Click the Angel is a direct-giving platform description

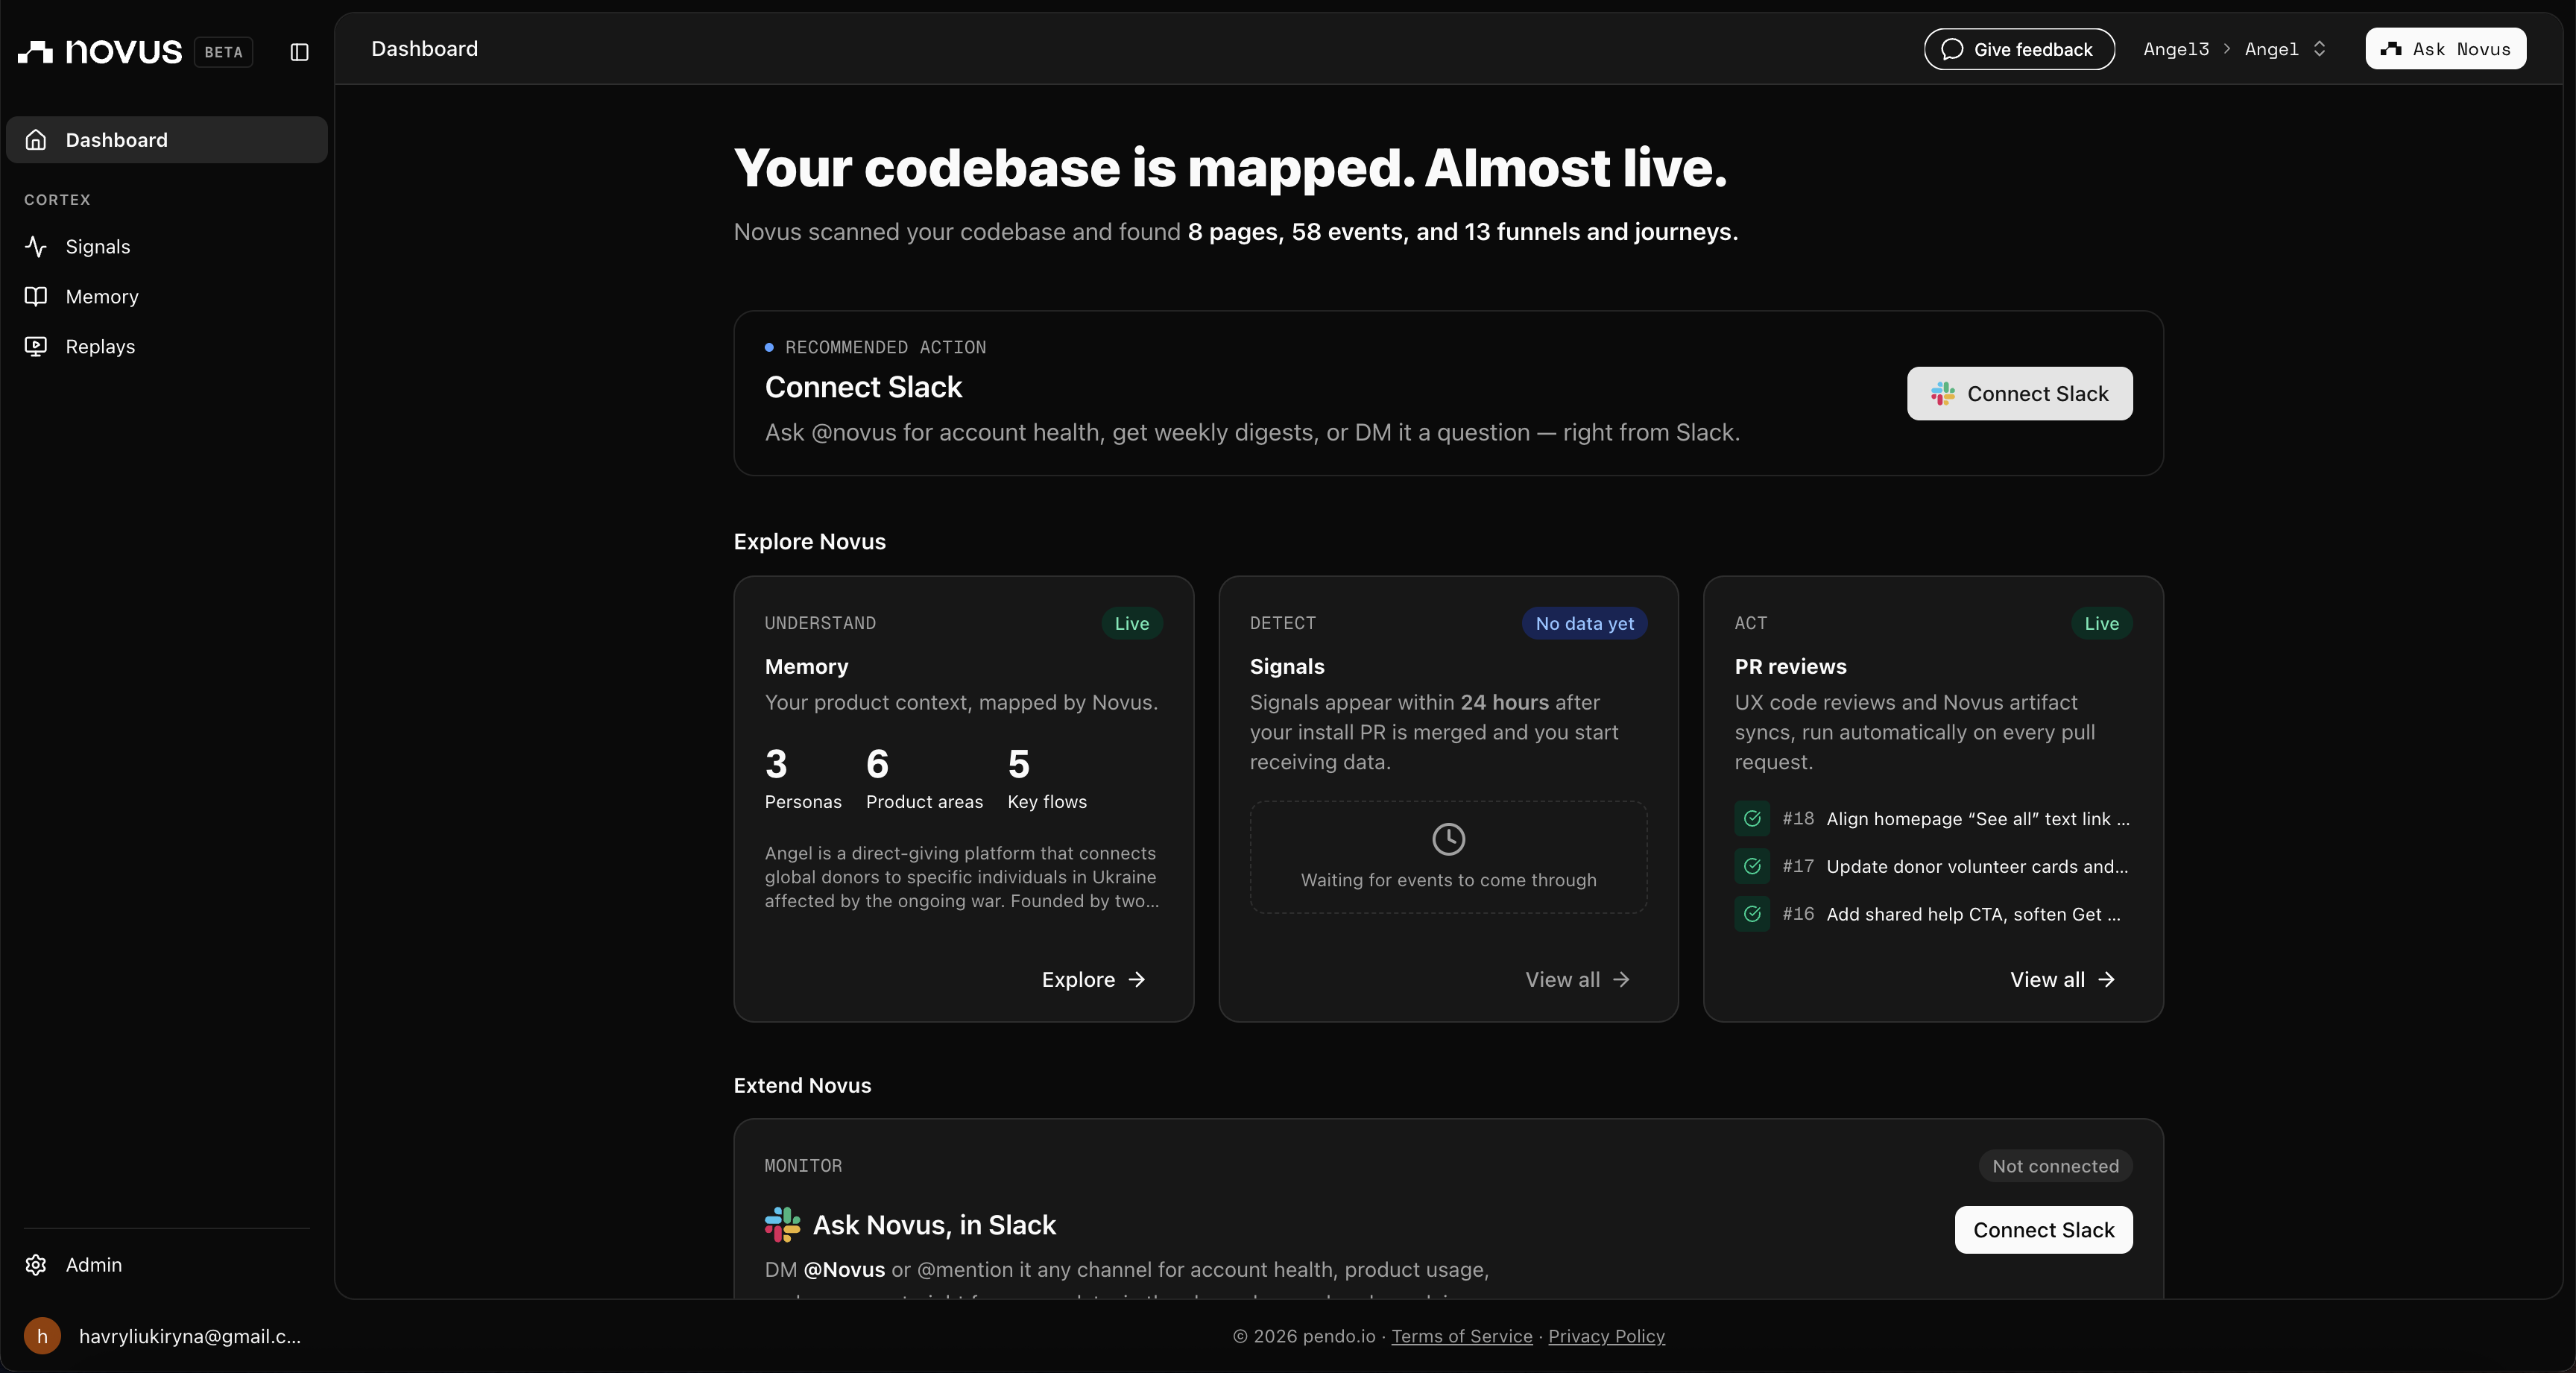coord(962,877)
